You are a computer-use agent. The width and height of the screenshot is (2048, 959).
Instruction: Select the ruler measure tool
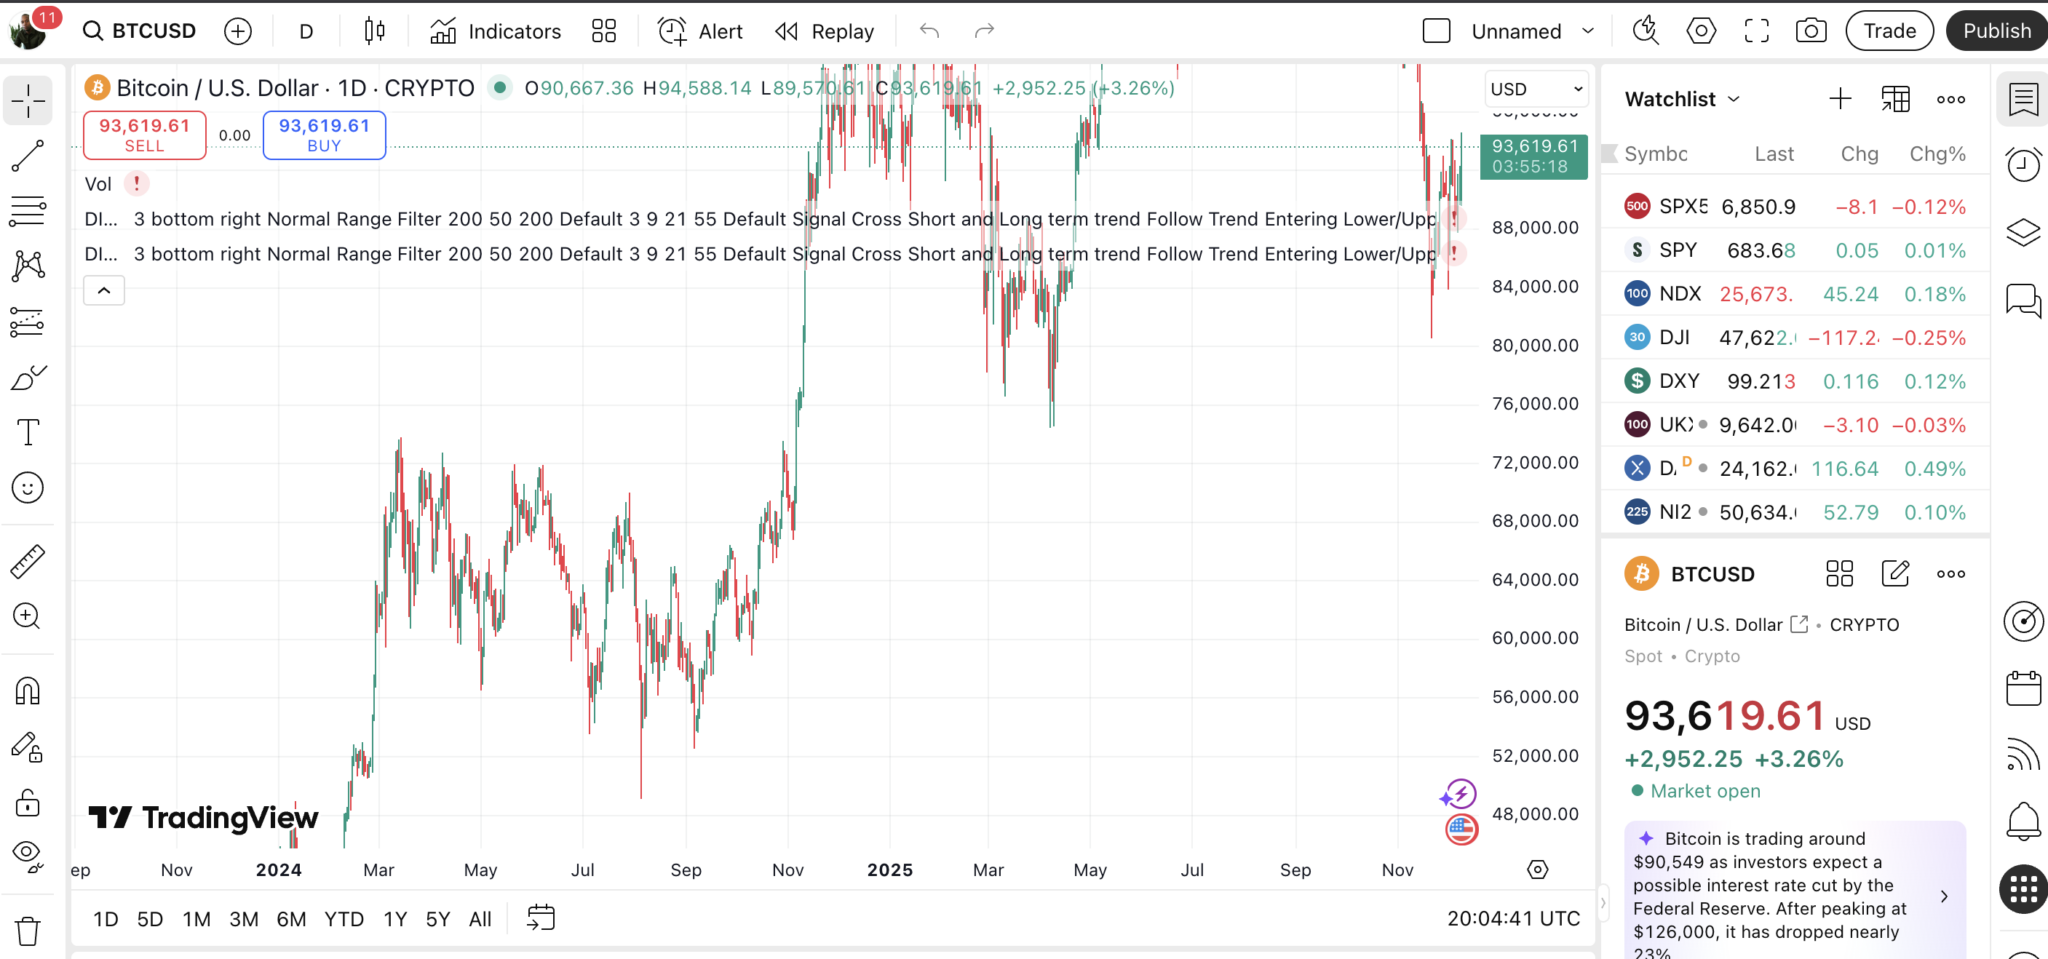coord(28,561)
